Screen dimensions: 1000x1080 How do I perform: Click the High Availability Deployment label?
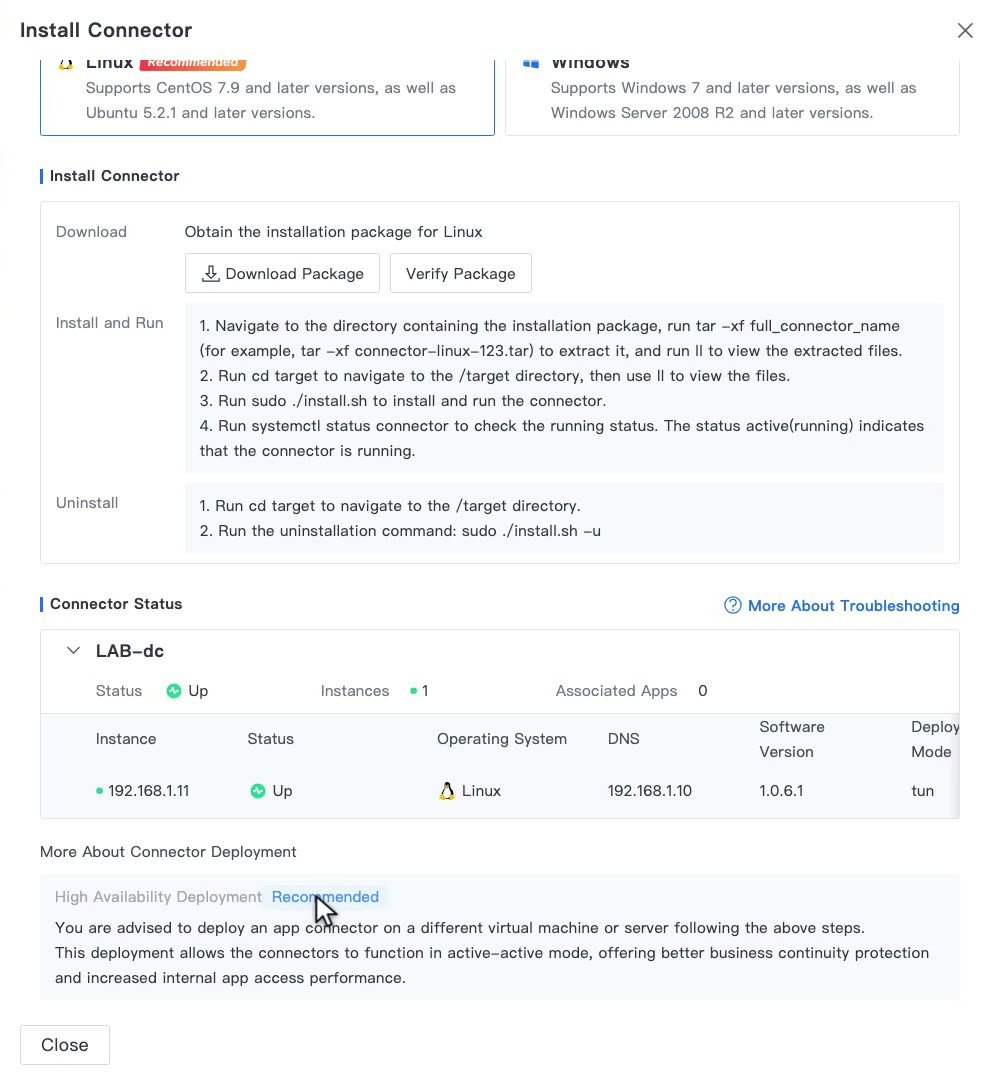coord(158,897)
